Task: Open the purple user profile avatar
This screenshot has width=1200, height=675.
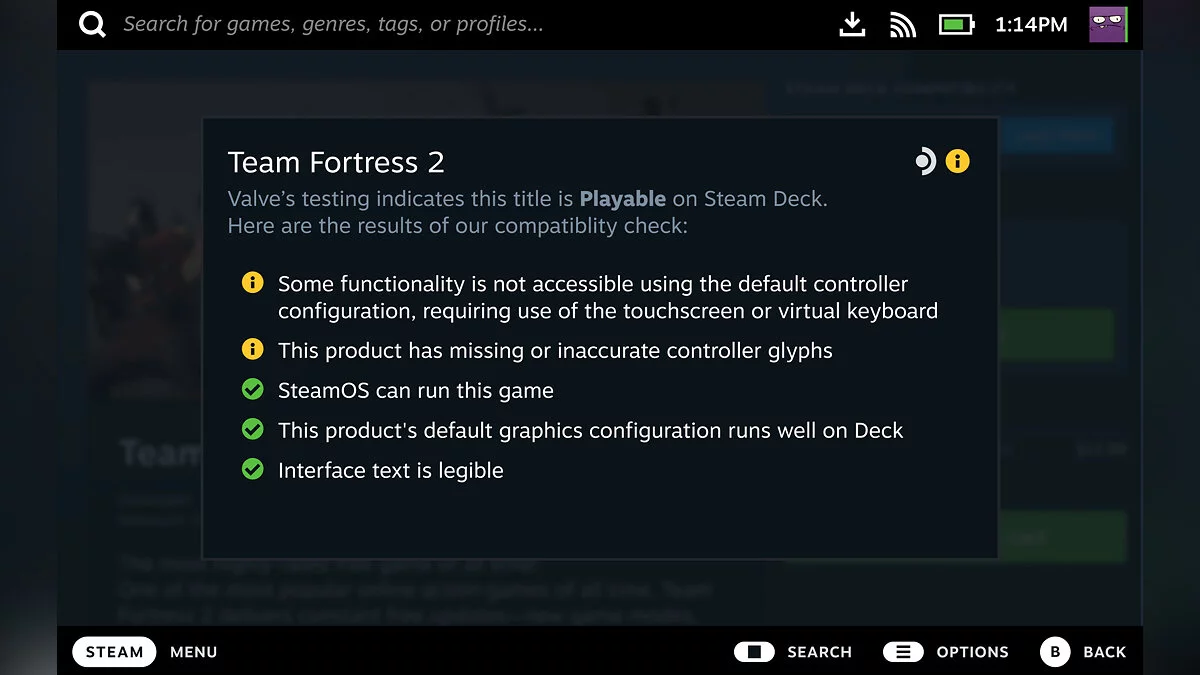Action: [x=1108, y=25]
